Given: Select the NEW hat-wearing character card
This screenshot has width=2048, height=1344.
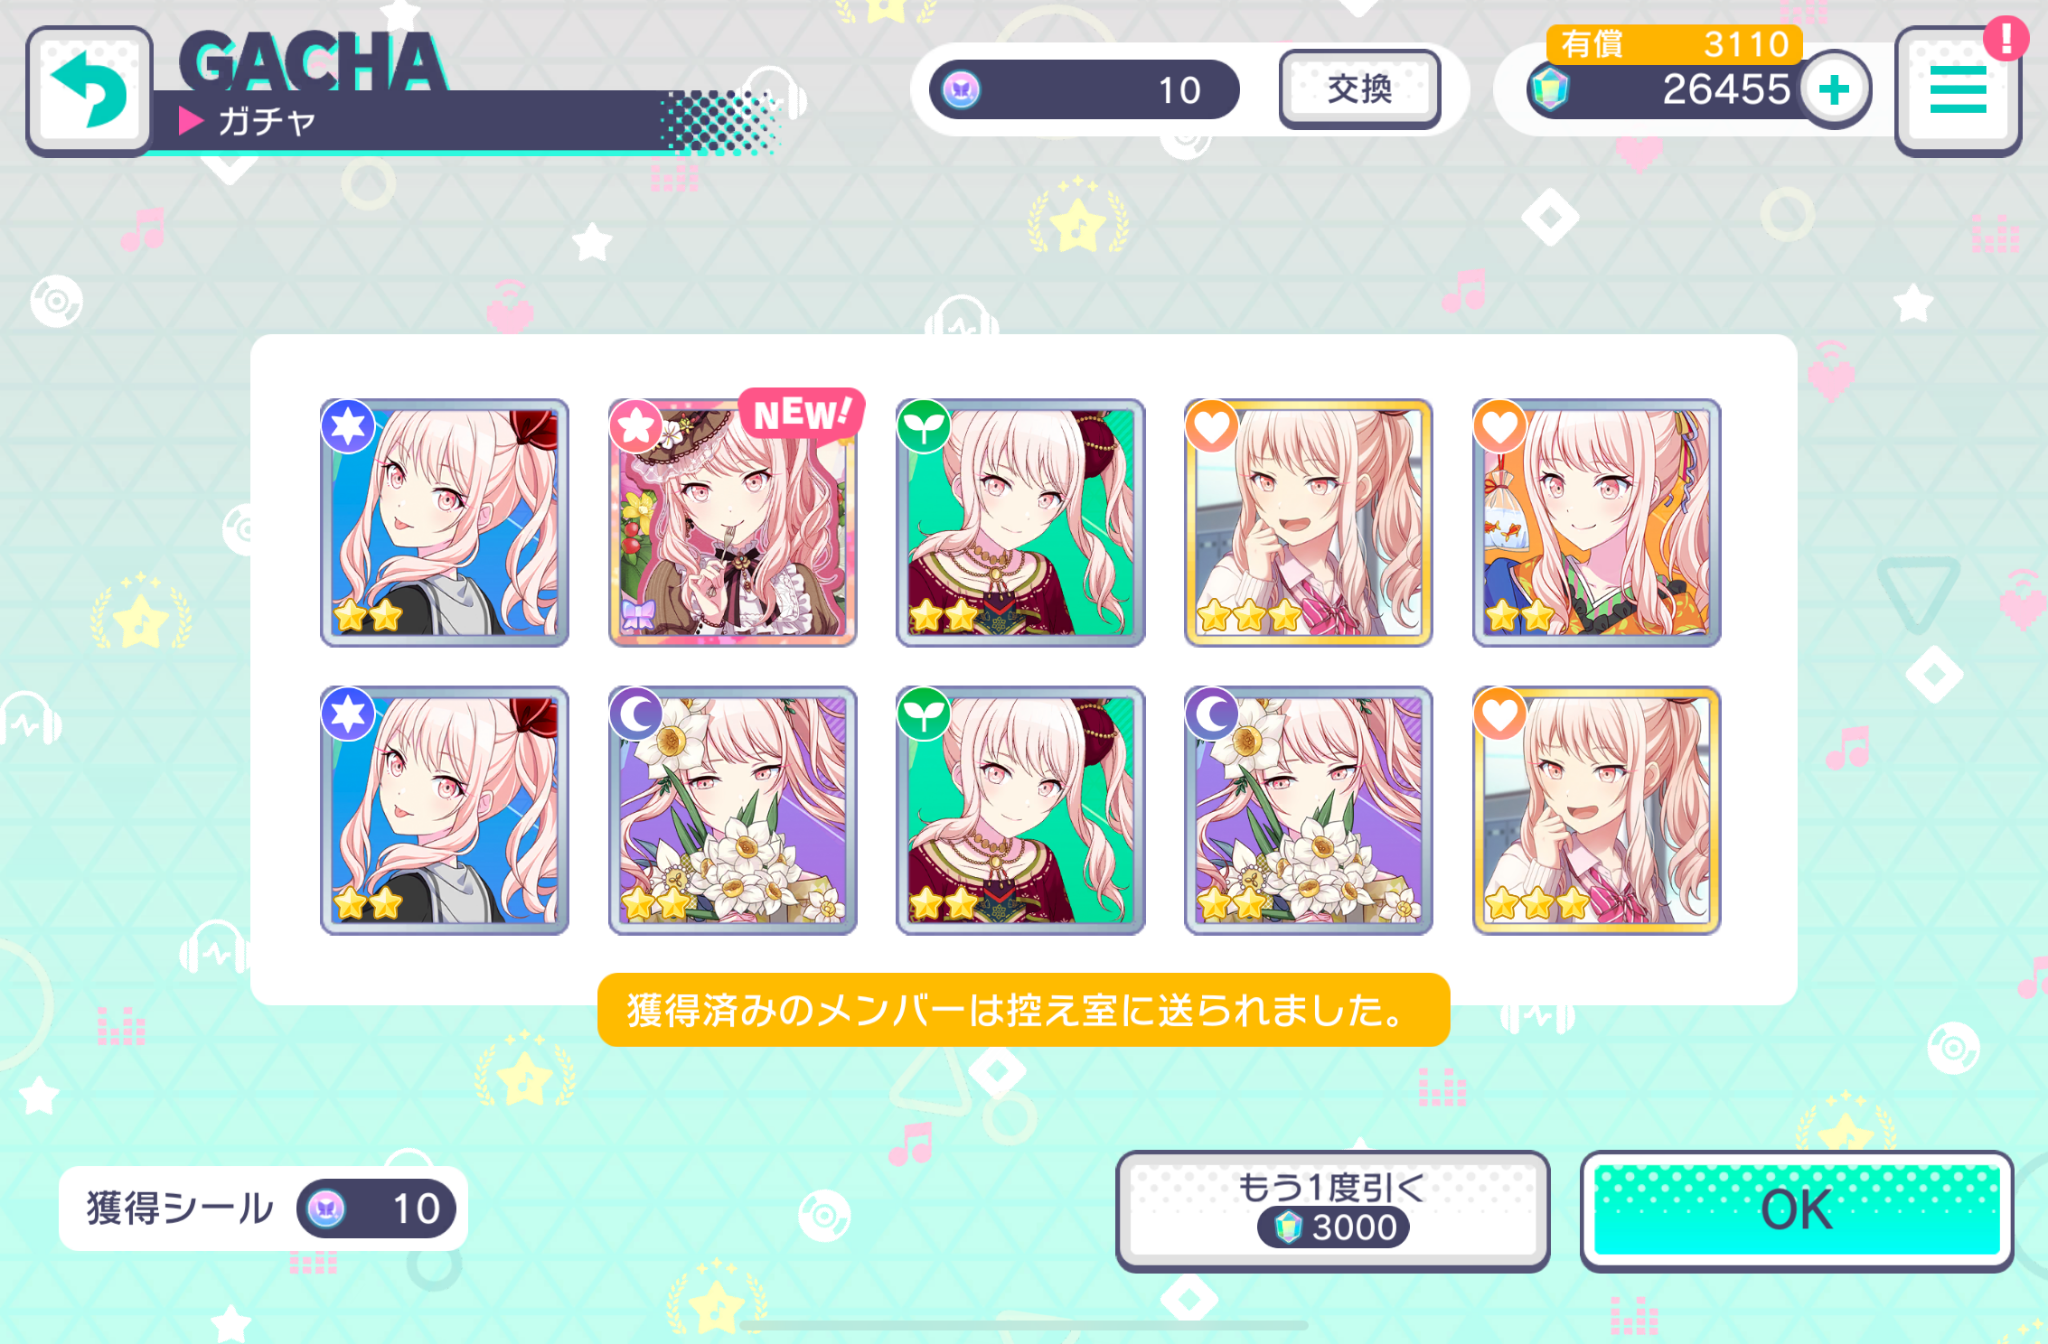Looking at the screenshot, I should coord(733,522).
